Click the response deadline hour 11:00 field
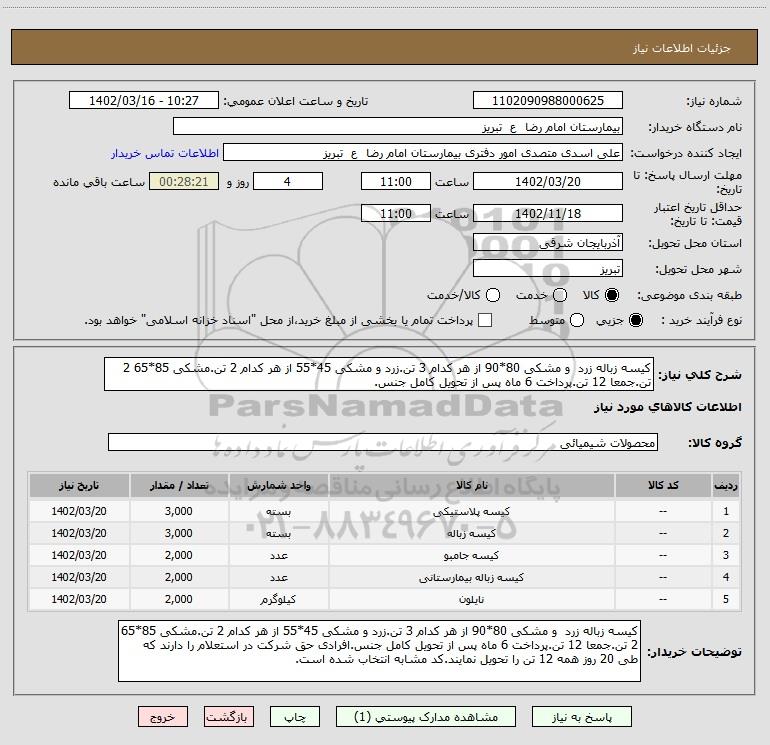Screen dimensions: 770x745 pos(396,181)
